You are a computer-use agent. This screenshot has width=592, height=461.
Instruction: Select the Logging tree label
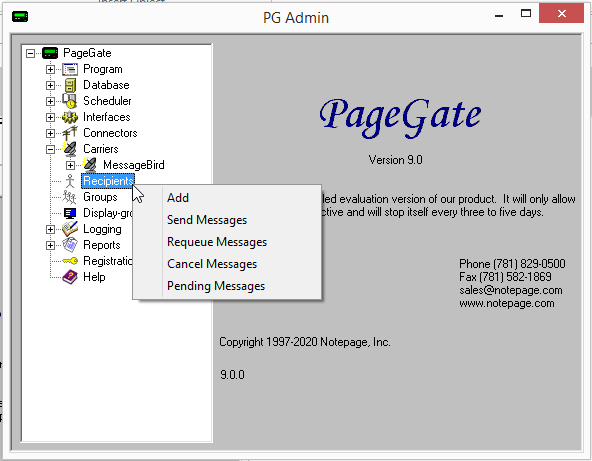(102, 229)
